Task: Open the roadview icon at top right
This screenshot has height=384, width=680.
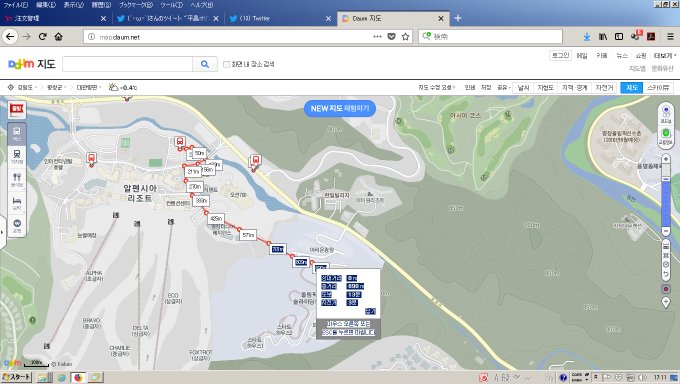Action: pyautogui.click(x=666, y=114)
